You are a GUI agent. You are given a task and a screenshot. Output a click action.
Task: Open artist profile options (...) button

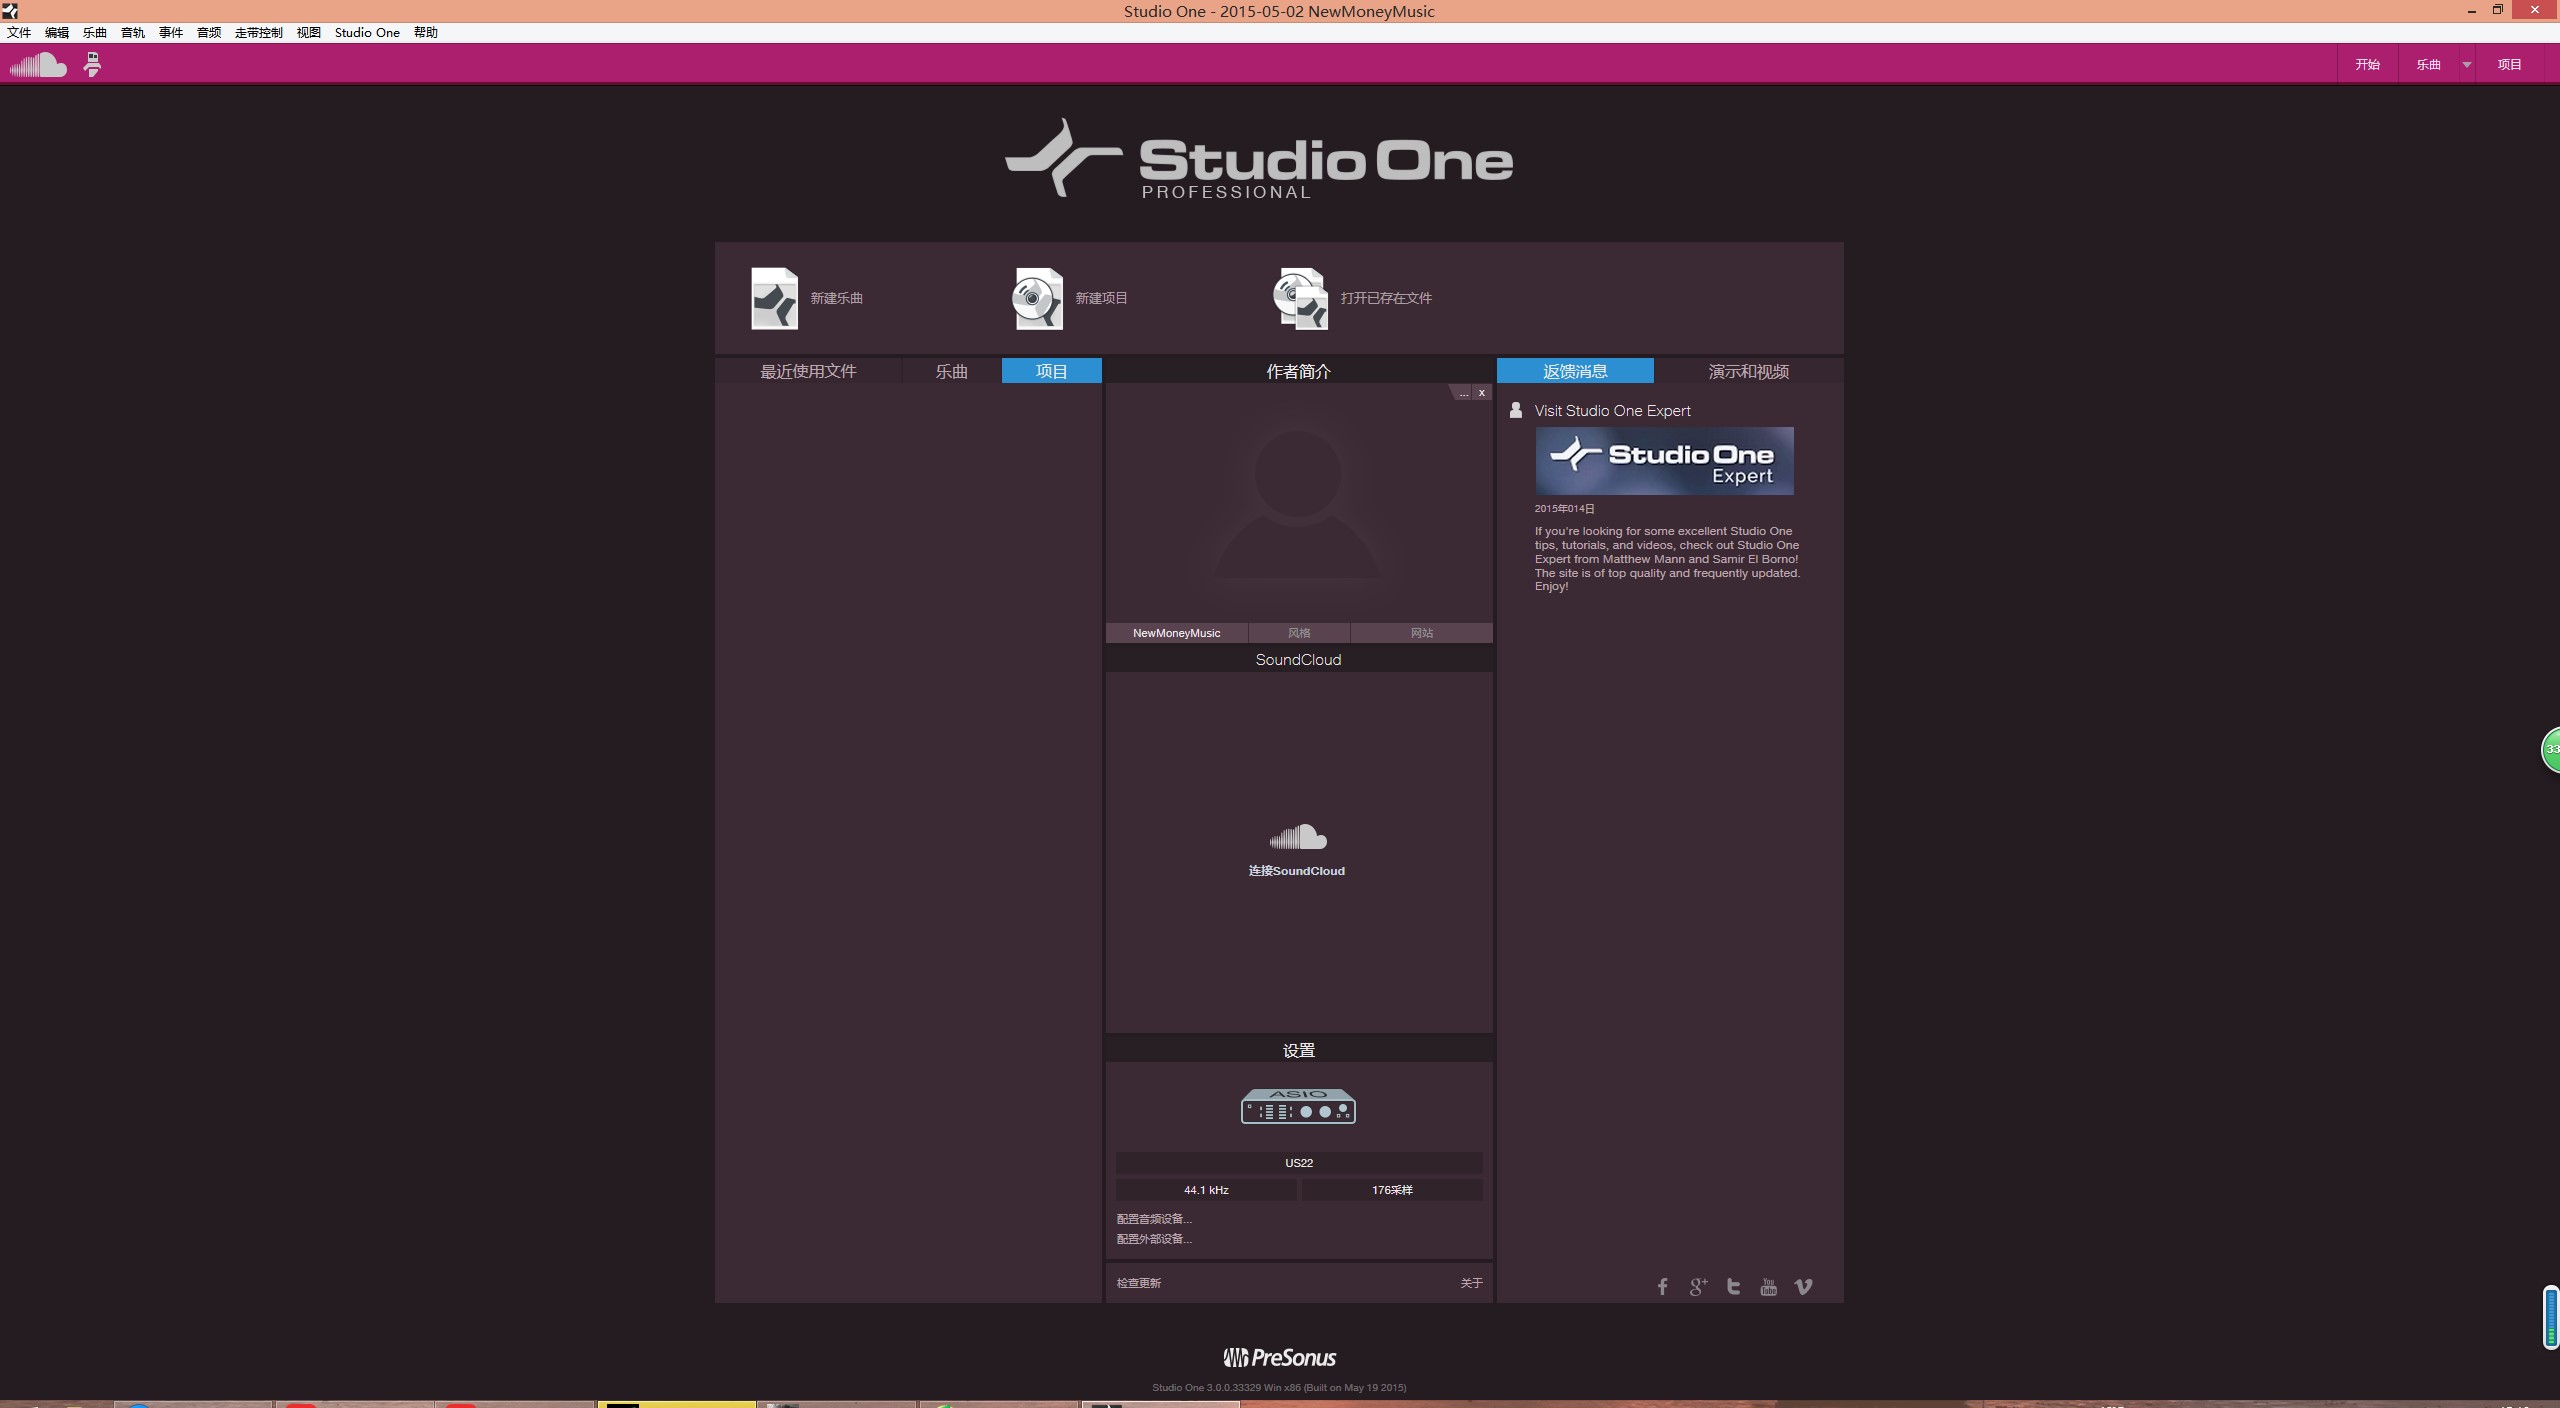coord(1463,393)
